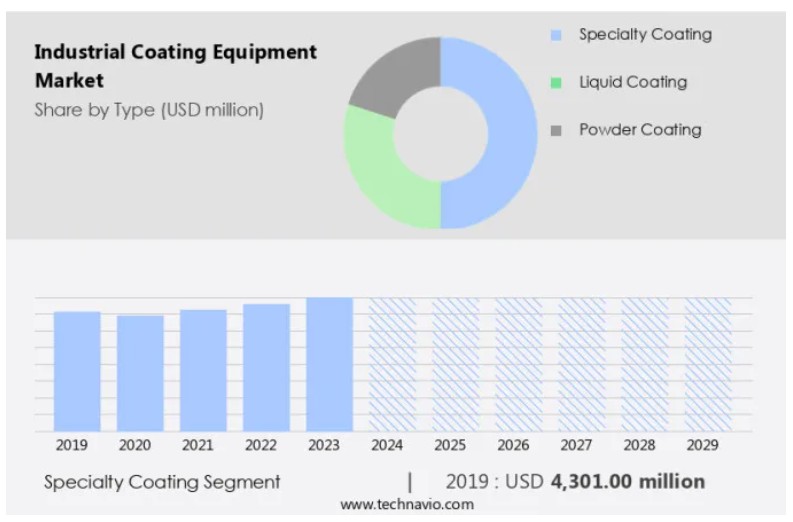The height and width of the screenshot is (522, 793).
Task: Click the 2021 solid blue bar
Action: pos(203,369)
